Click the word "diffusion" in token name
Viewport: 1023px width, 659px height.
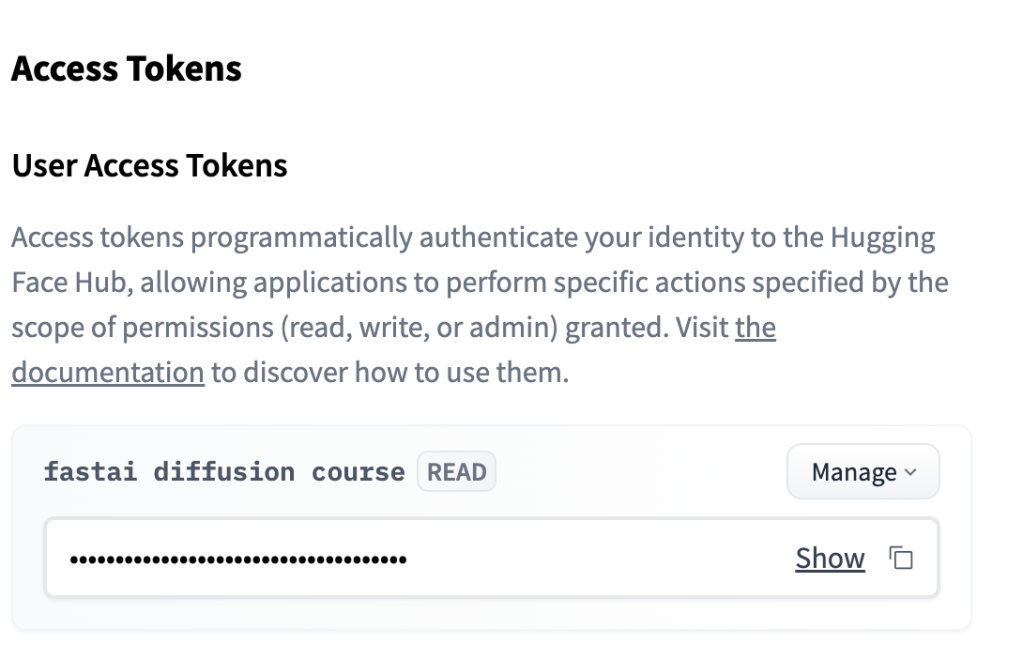(x=224, y=472)
